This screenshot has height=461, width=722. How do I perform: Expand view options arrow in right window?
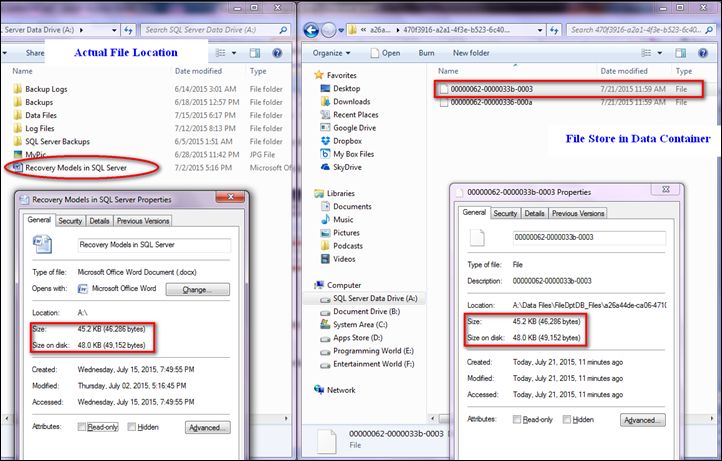pos(659,53)
